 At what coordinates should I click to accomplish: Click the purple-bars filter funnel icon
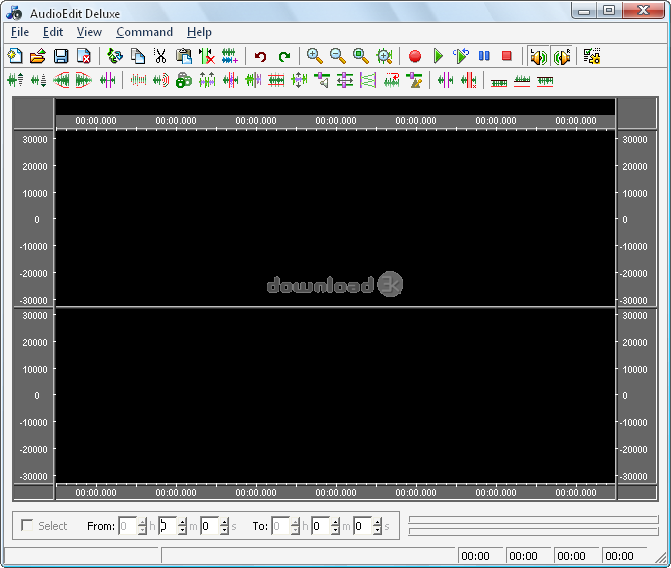point(368,80)
